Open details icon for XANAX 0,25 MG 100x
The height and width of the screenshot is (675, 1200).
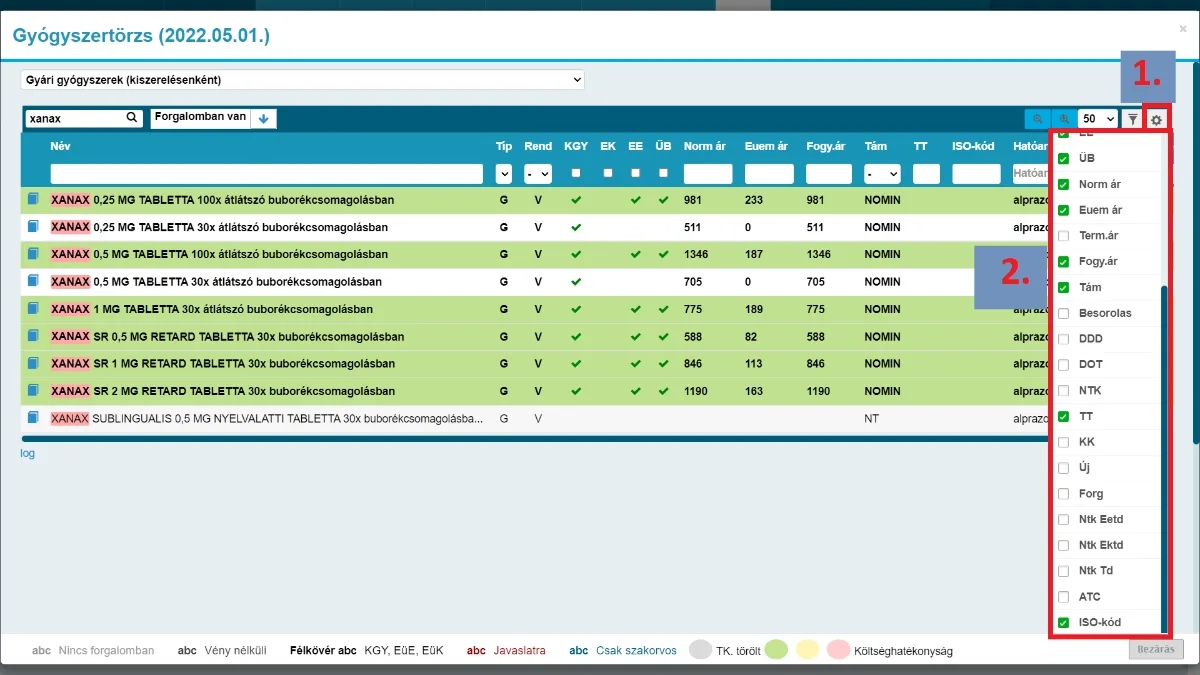click(x=33, y=200)
